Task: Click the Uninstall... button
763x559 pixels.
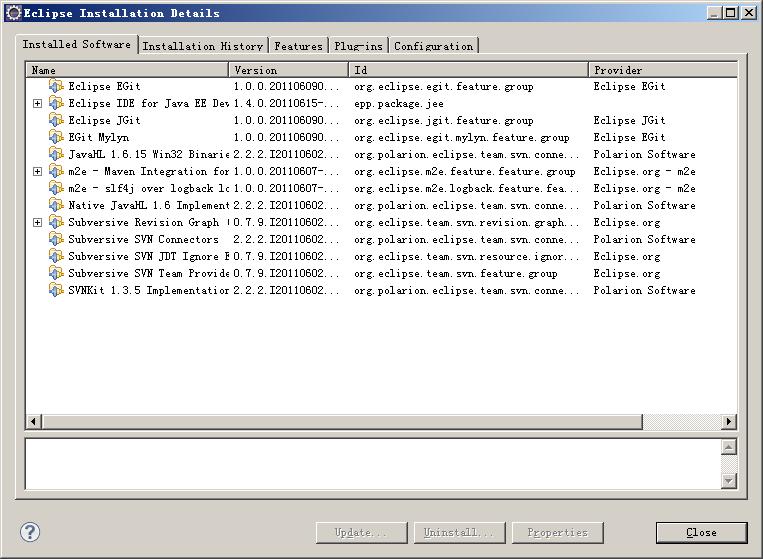Action: (460, 533)
